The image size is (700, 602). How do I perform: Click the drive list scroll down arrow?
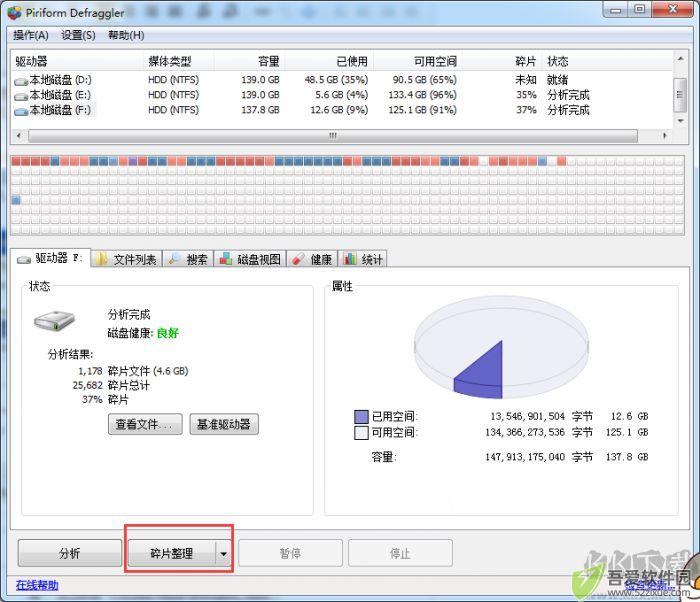[680, 121]
